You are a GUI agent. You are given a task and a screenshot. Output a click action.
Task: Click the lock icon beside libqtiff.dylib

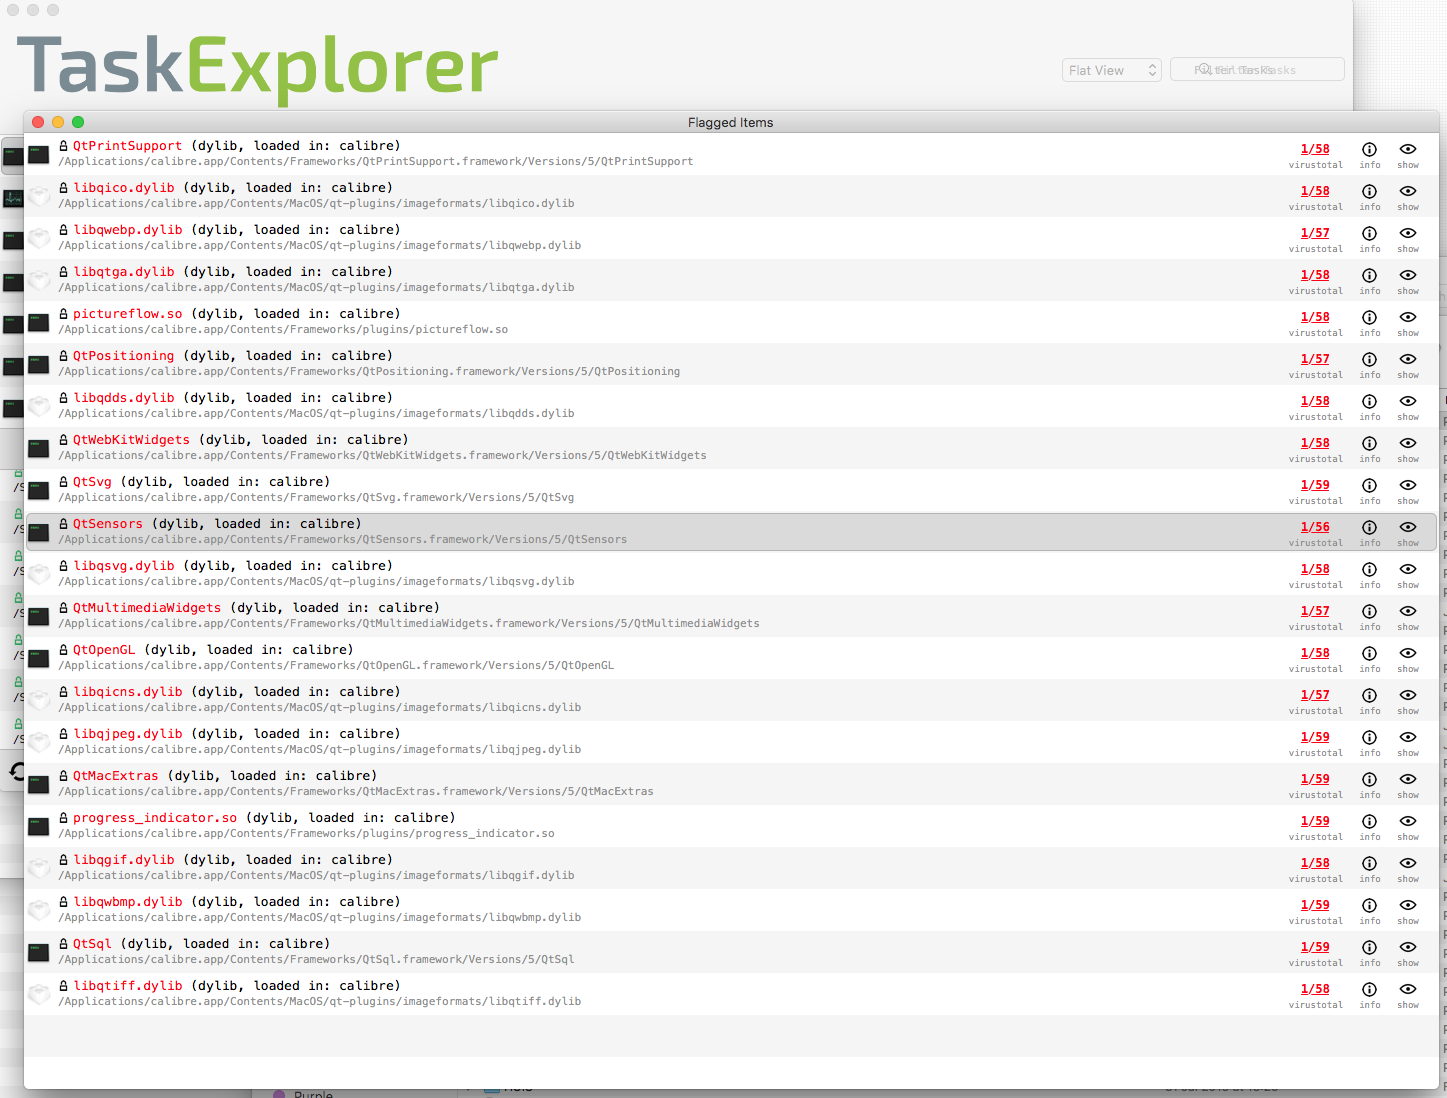tap(64, 985)
